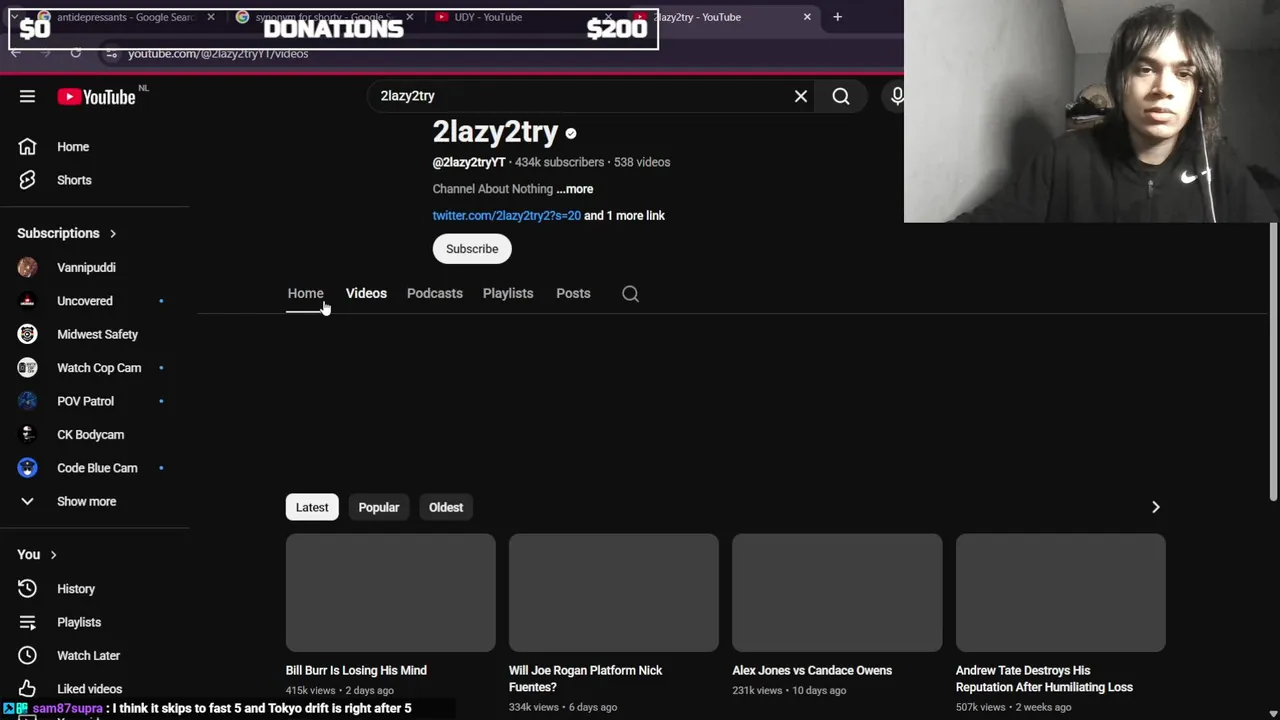This screenshot has width=1280, height=720.
Task: Click the page vertical scrollbar
Action: (1273, 362)
